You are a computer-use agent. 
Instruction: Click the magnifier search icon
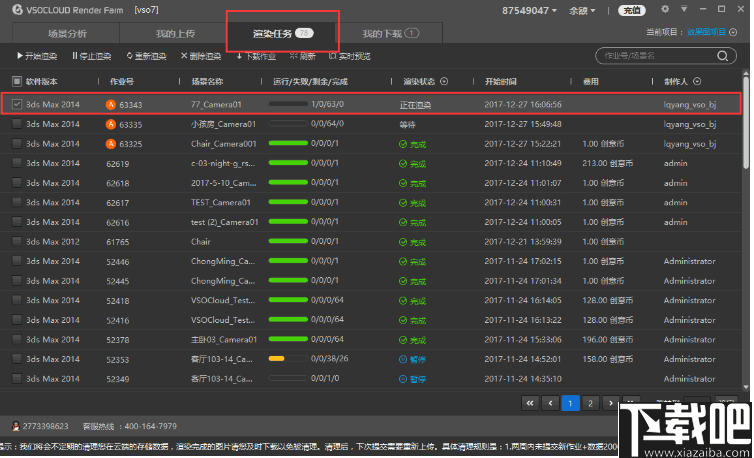point(722,56)
